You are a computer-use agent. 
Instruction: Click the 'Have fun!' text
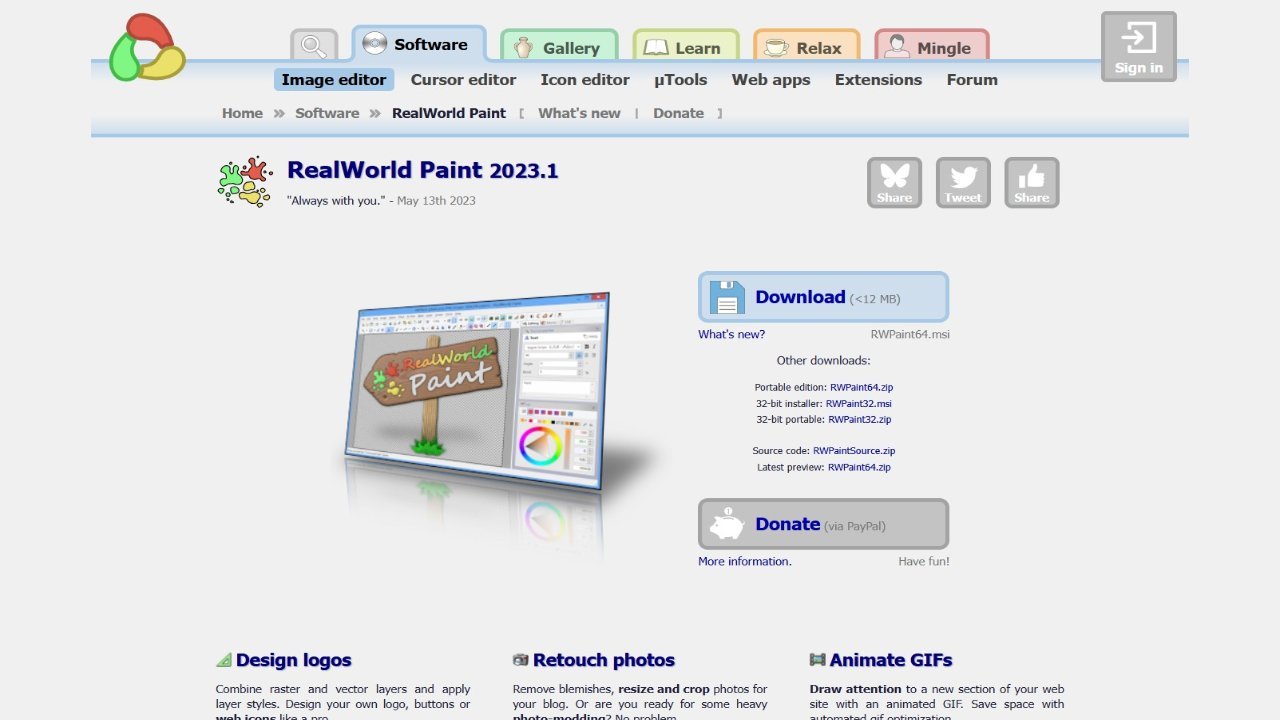[924, 561]
